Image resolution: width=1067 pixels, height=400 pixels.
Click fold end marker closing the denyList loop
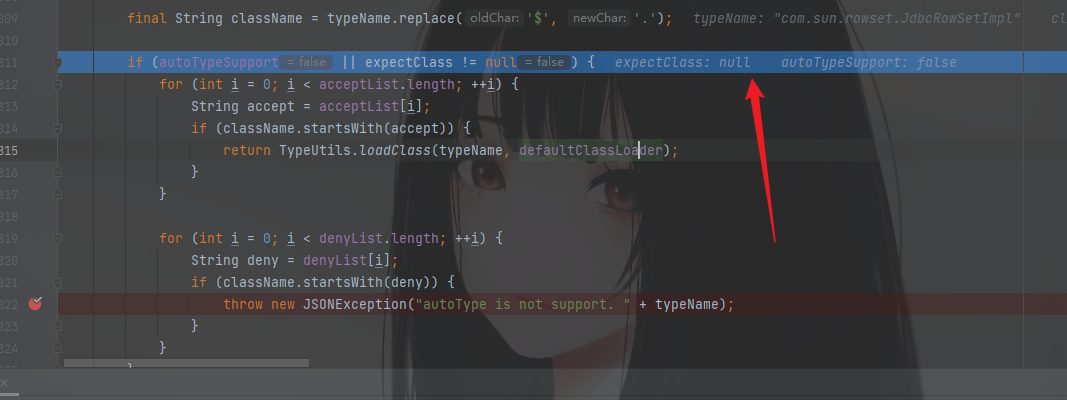coord(58,348)
